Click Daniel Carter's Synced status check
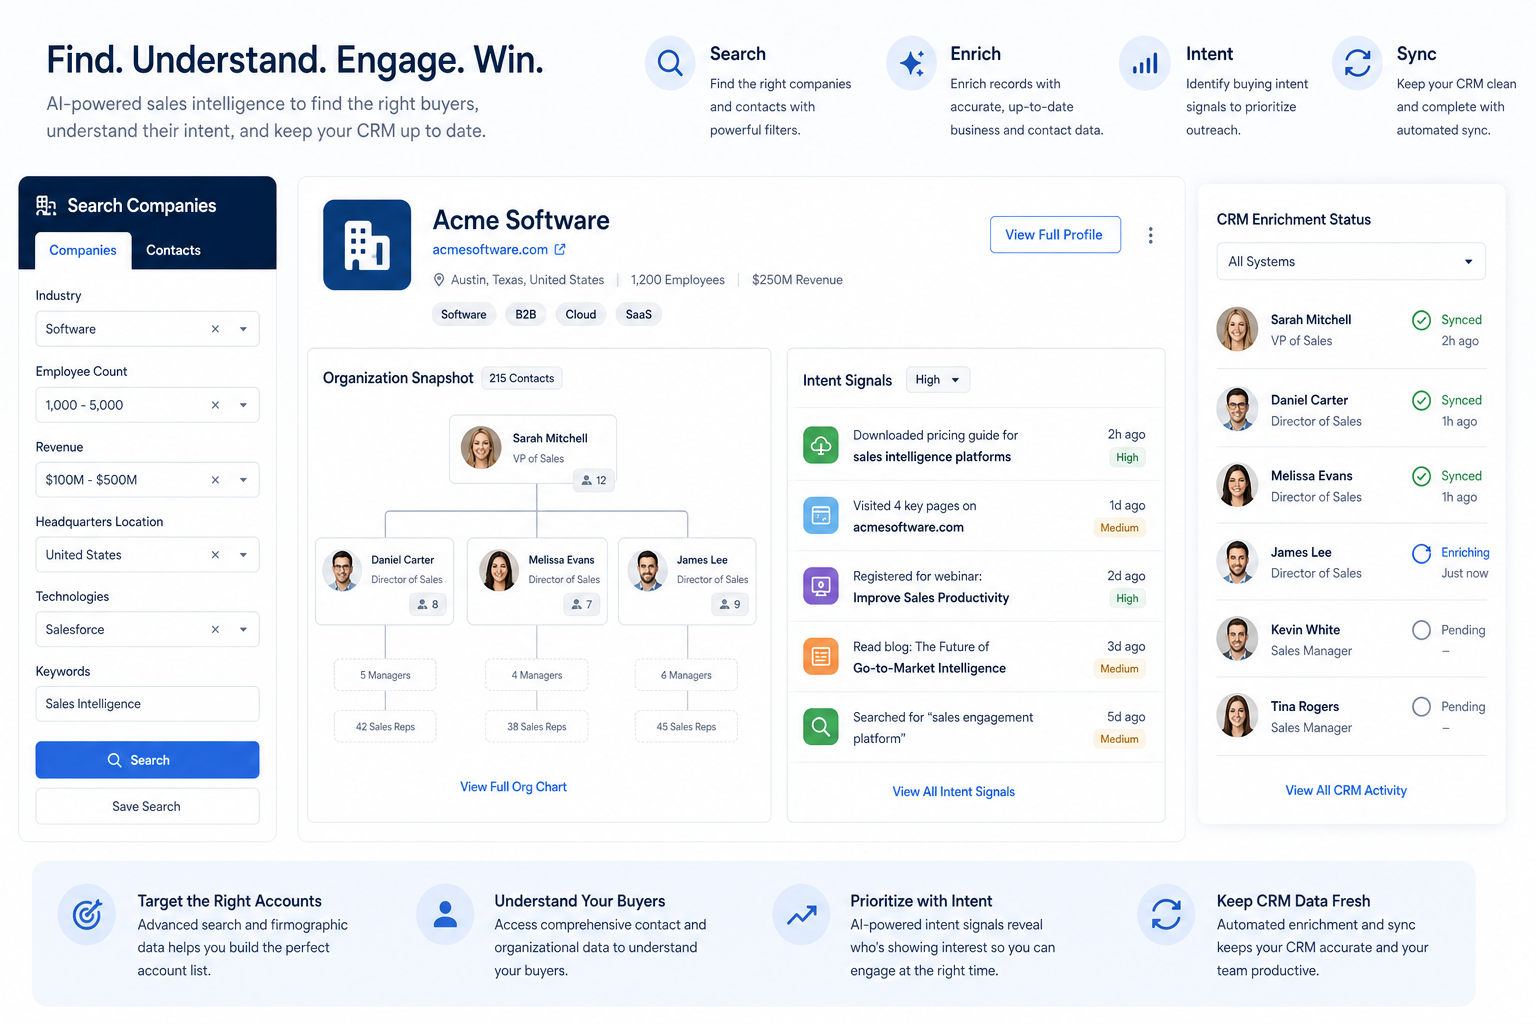Screen dimensions: 1536x1024 (x=1421, y=400)
